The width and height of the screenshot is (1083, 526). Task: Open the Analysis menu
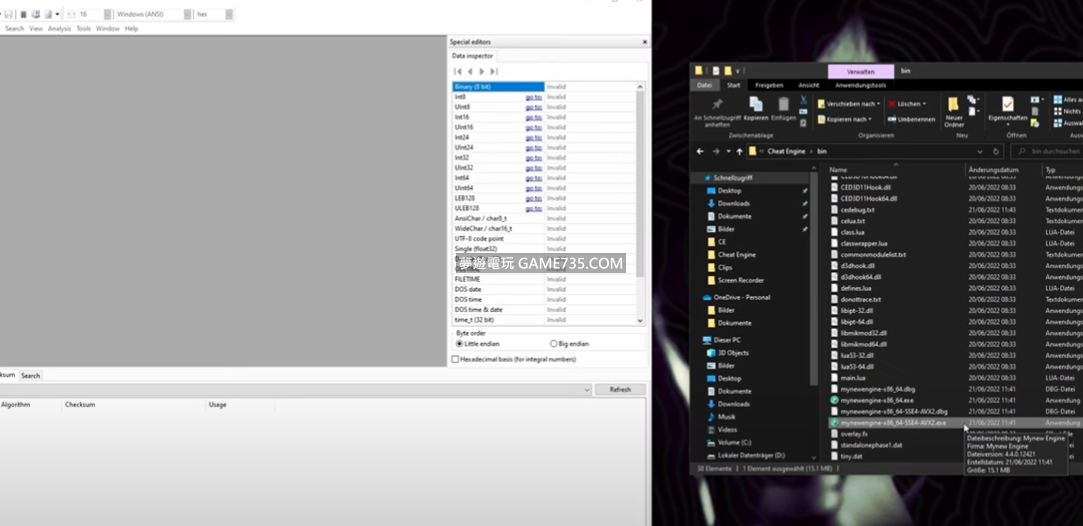[x=59, y=29]
